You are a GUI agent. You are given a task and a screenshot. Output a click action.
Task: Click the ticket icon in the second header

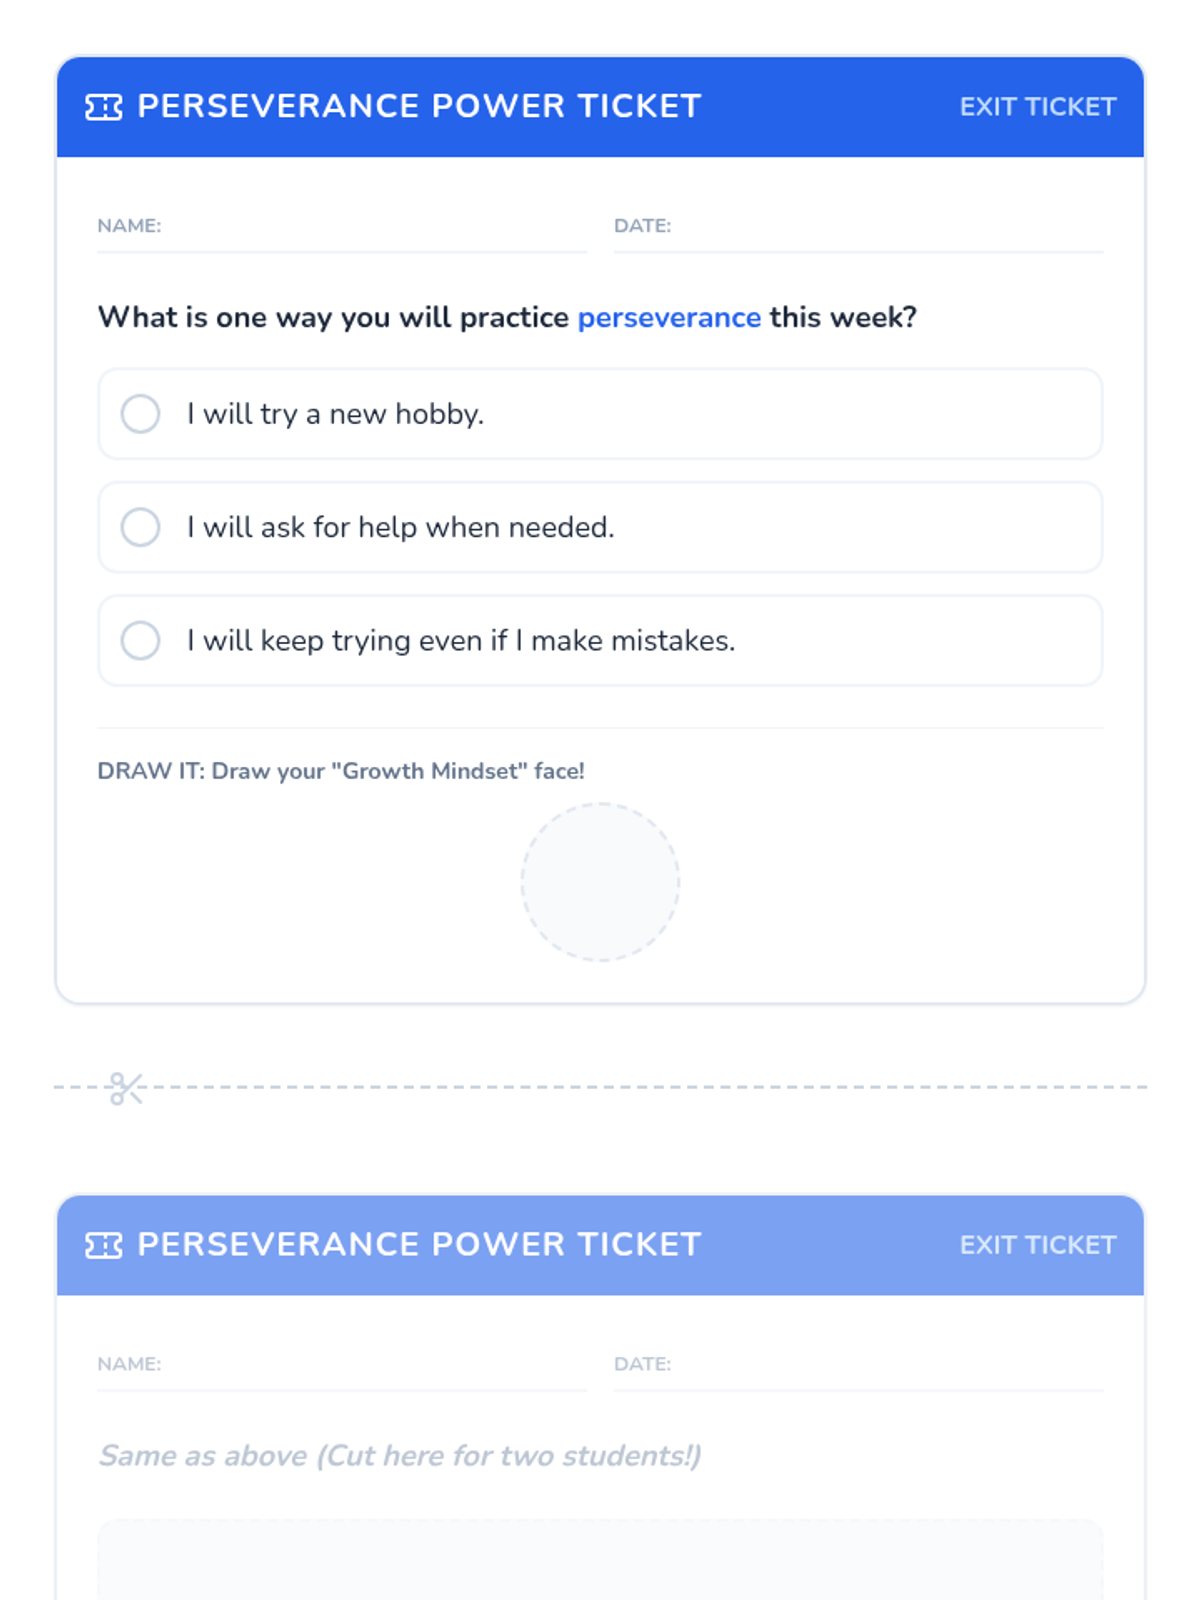[103, 1245]
